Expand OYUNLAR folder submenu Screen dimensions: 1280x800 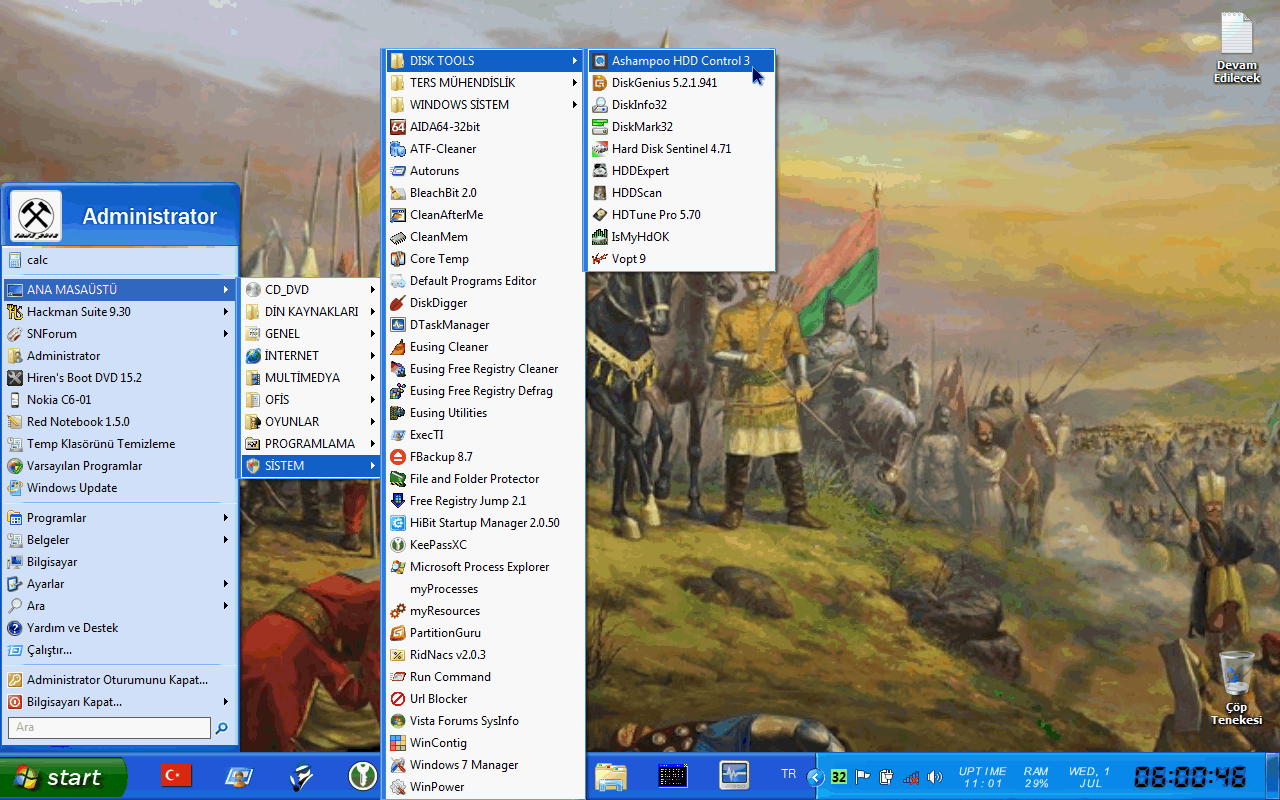point(311,422)
